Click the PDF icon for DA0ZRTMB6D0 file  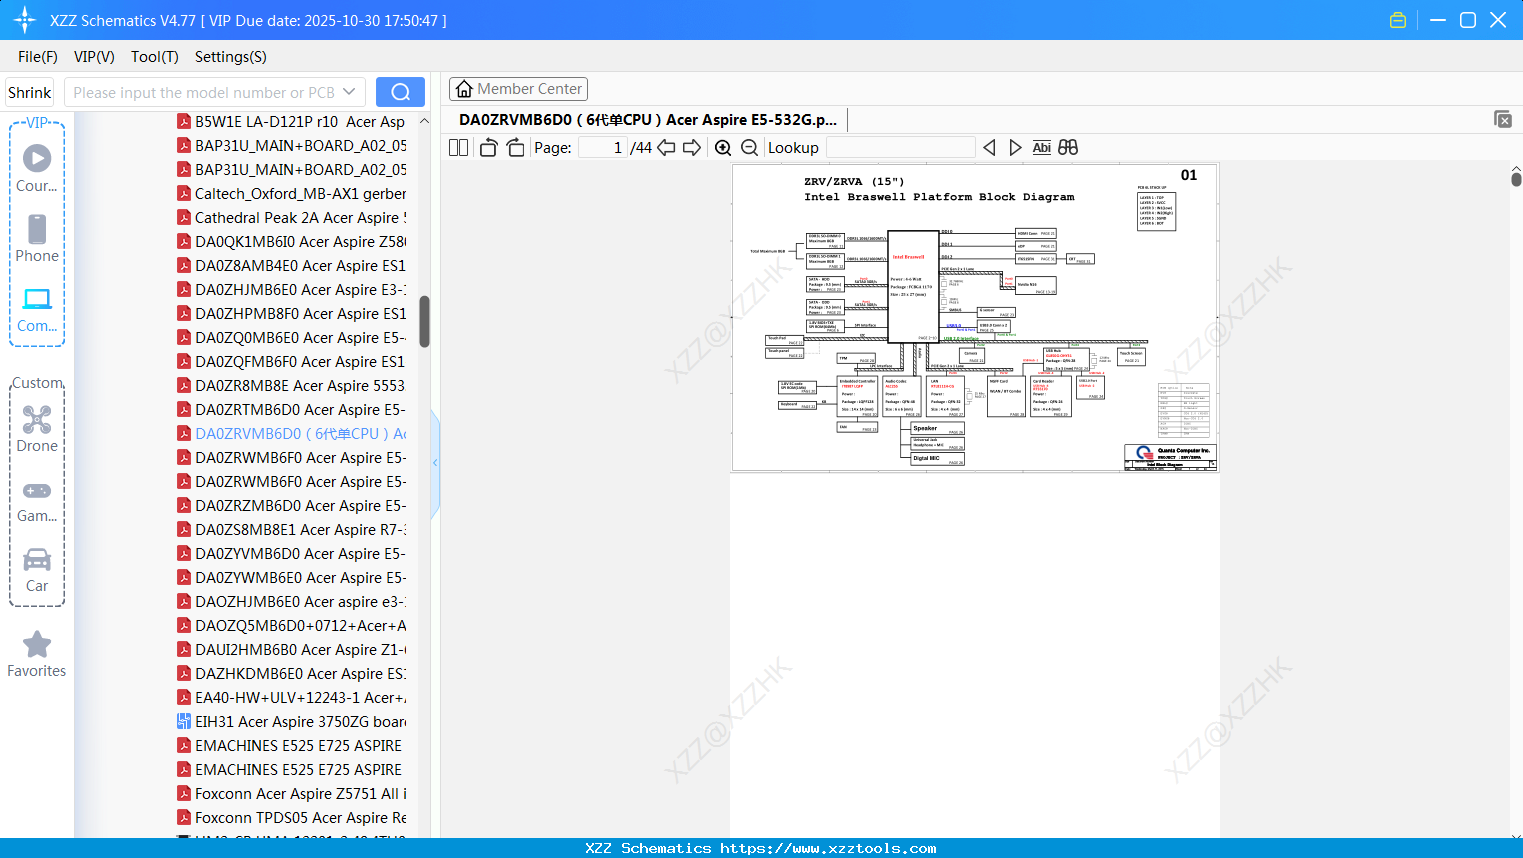click(x=184, y=409)
